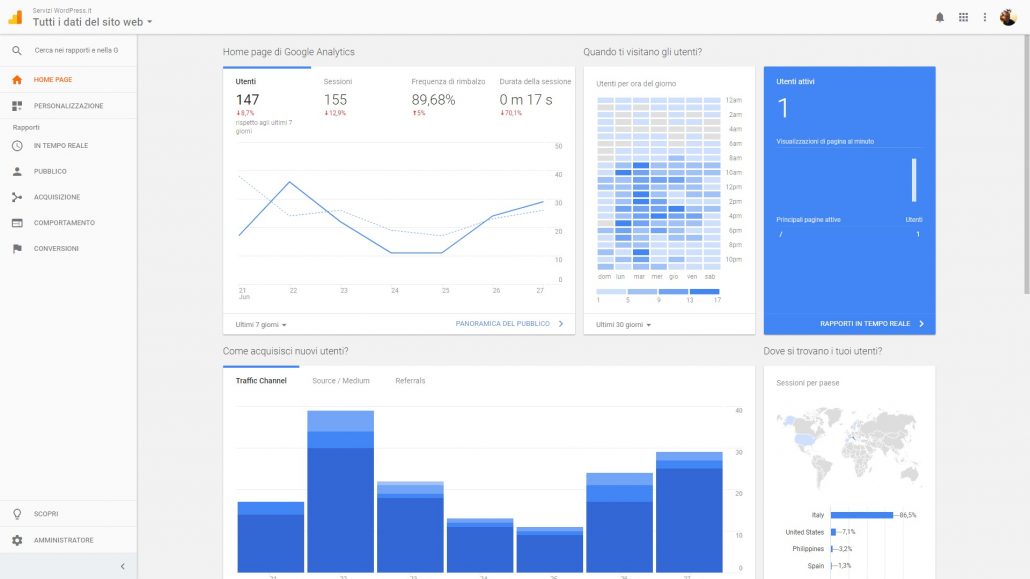The width and height of the screenshot is (1030, 579).
Task: Click the Personalizzazione dashboard icon
Action: point(17,106)
